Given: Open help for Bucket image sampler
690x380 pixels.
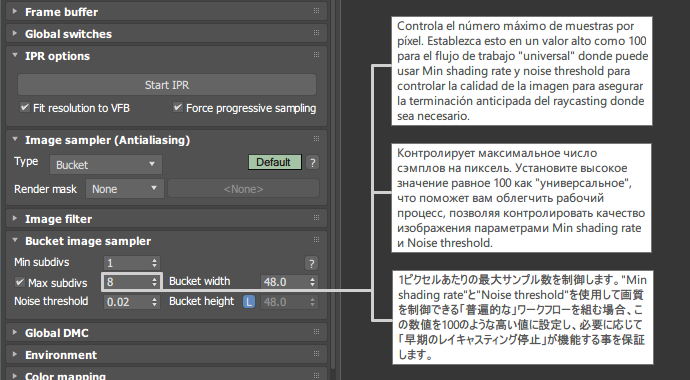Looking at the screenshot, I should (312, 263).
